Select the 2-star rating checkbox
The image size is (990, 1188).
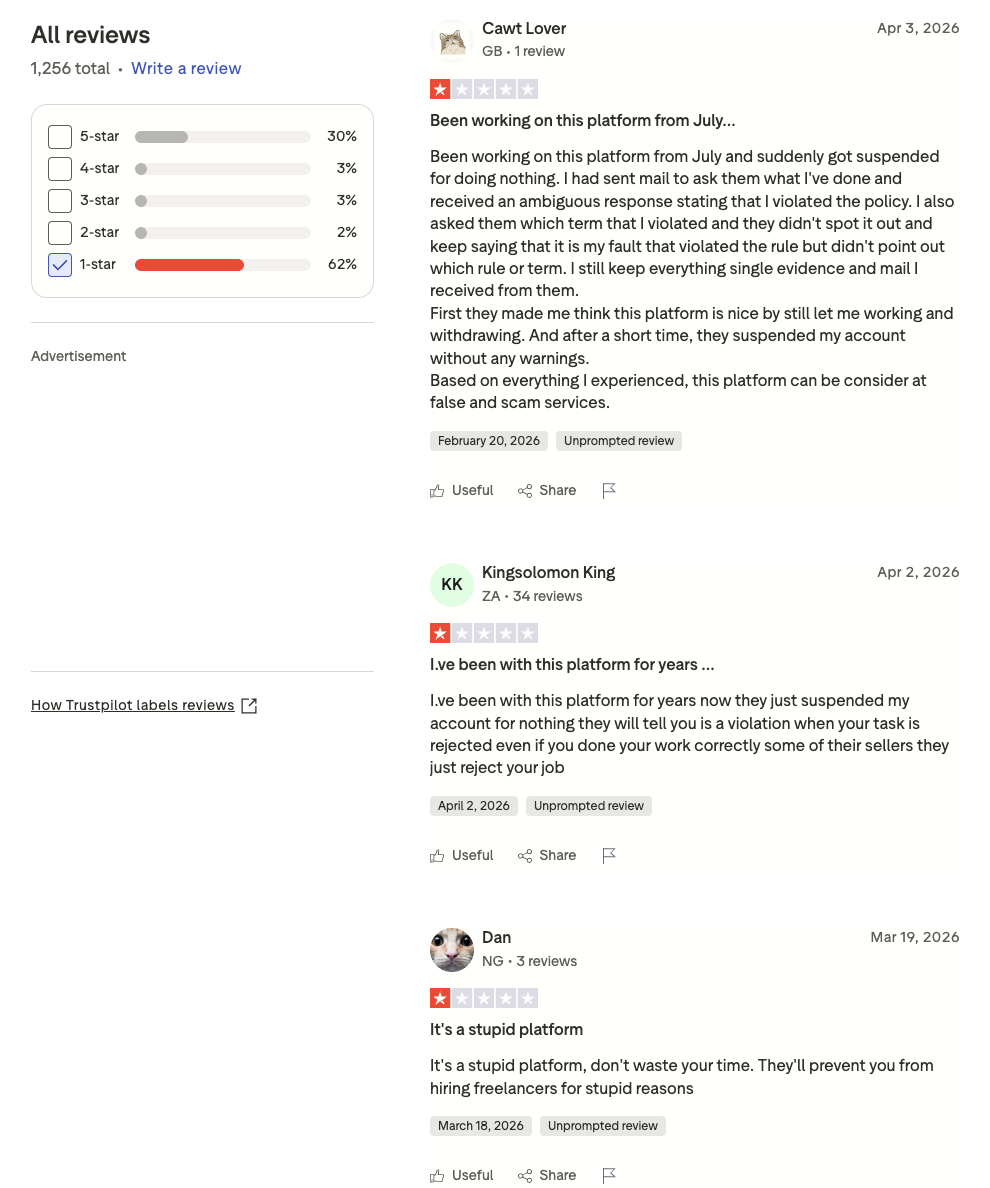coord(60,233)
